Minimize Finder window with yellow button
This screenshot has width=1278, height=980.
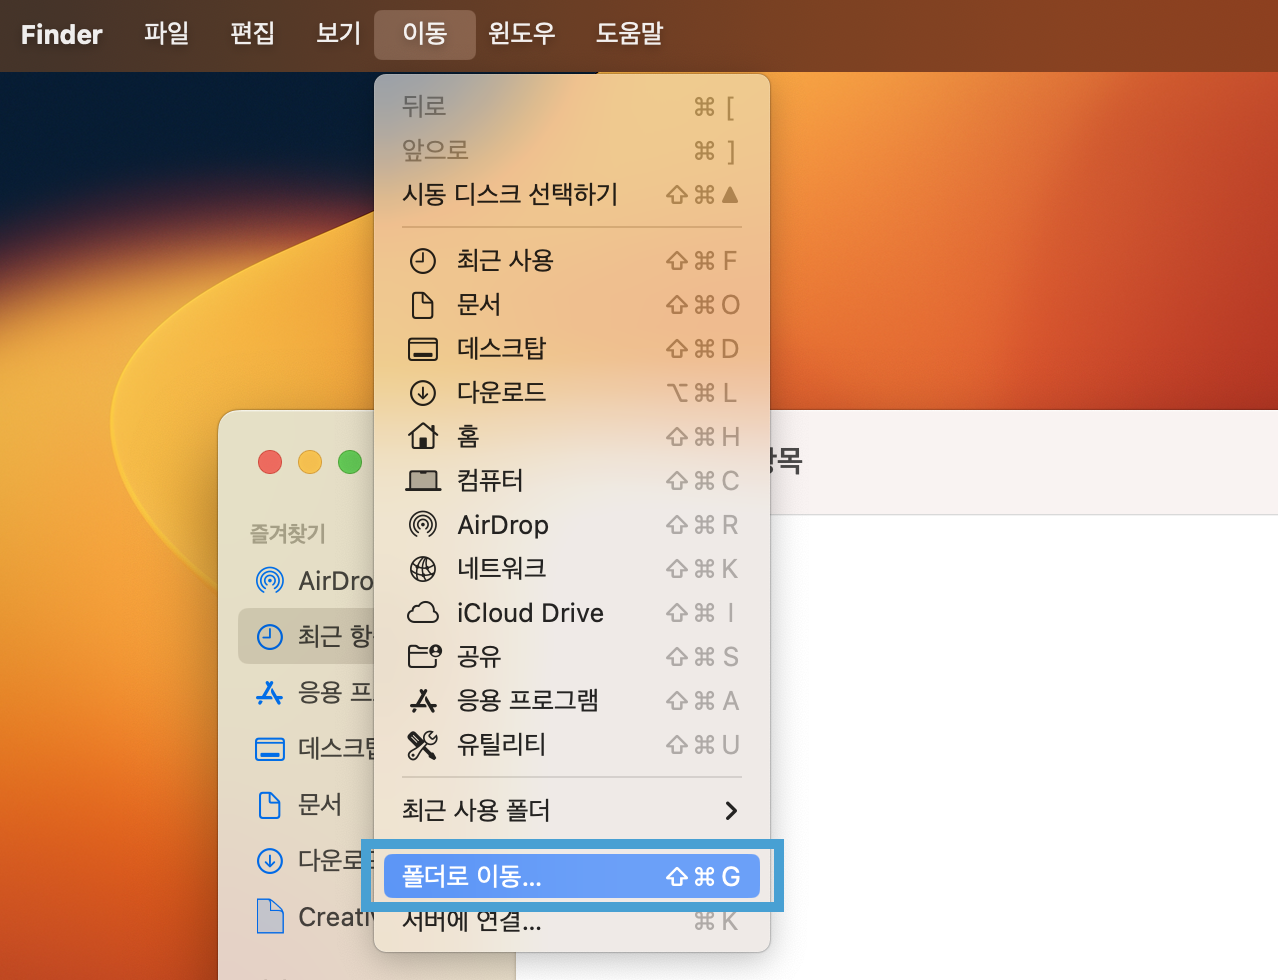coord(310,462)
